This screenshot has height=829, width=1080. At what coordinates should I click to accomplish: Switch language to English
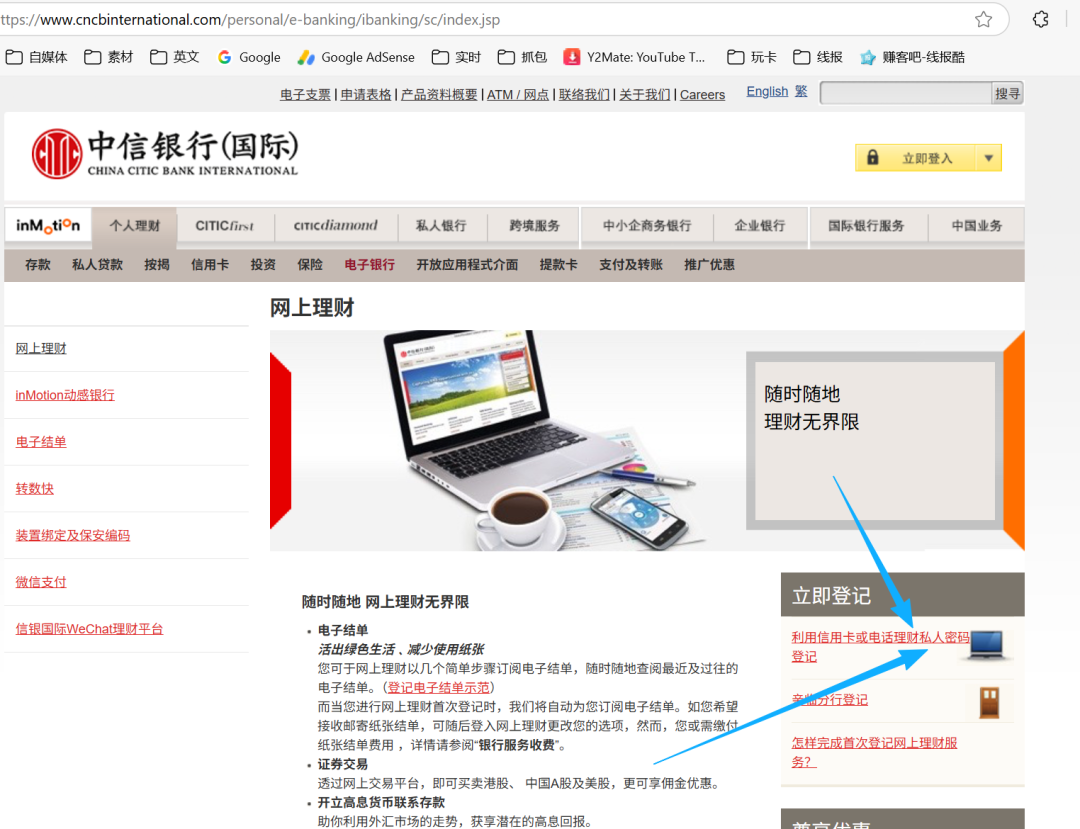click(x=767, y=91)
